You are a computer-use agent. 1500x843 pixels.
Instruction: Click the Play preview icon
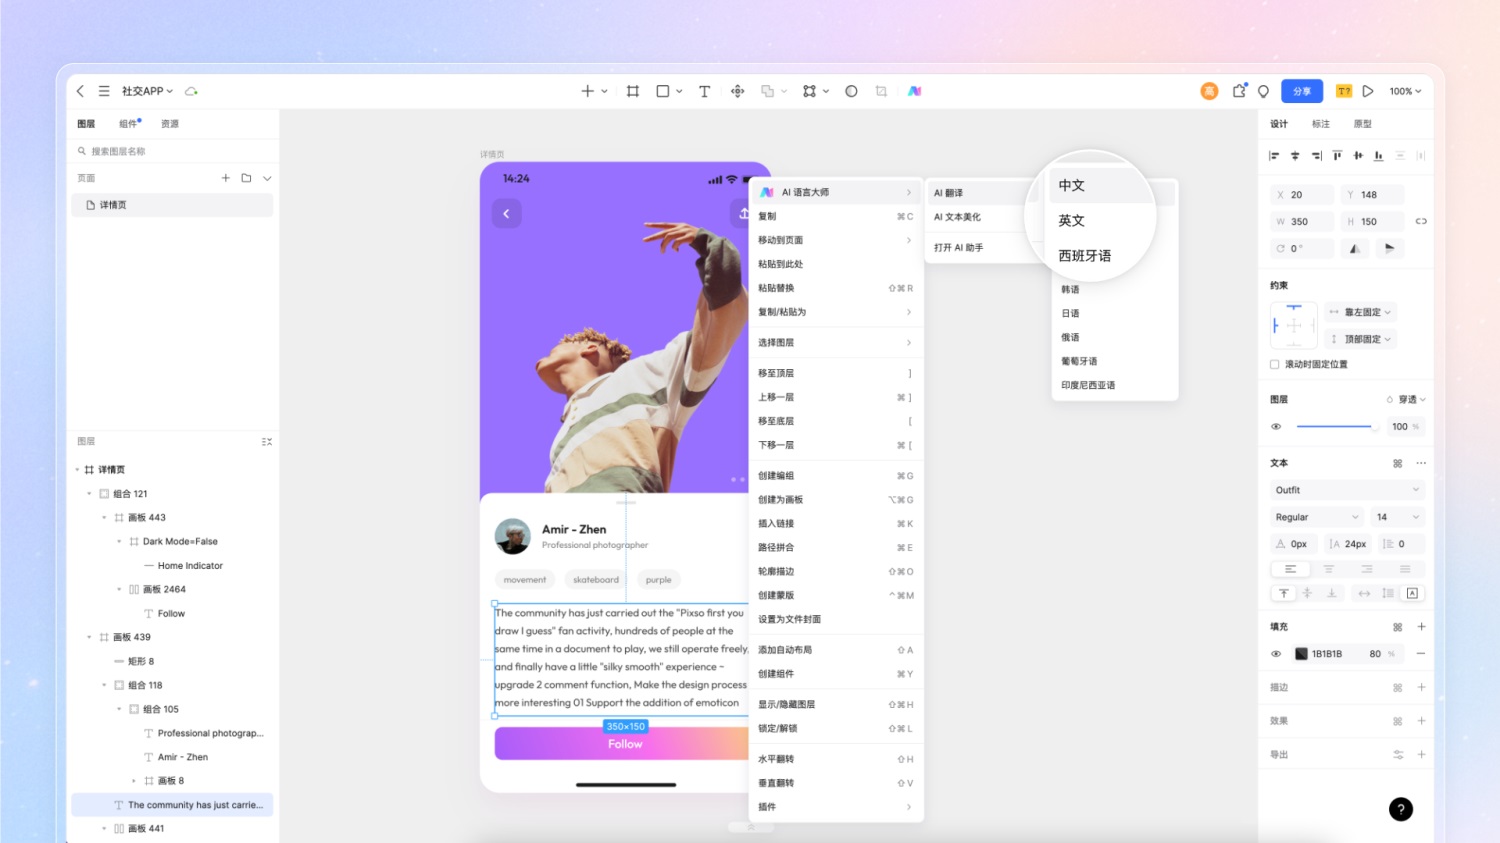tap(1368, 91)
